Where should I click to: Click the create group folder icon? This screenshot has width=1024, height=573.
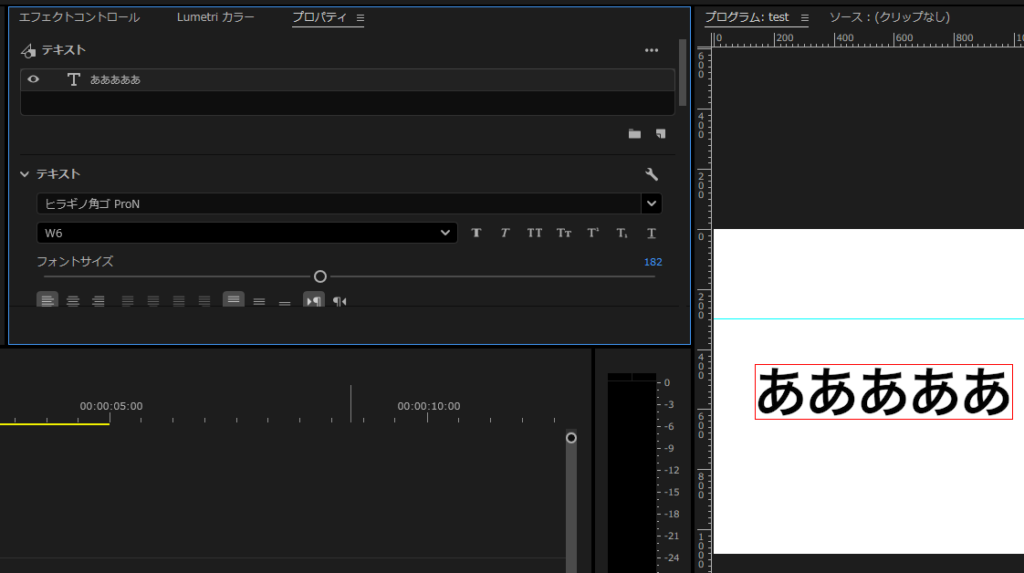click(x=634, y=134)
